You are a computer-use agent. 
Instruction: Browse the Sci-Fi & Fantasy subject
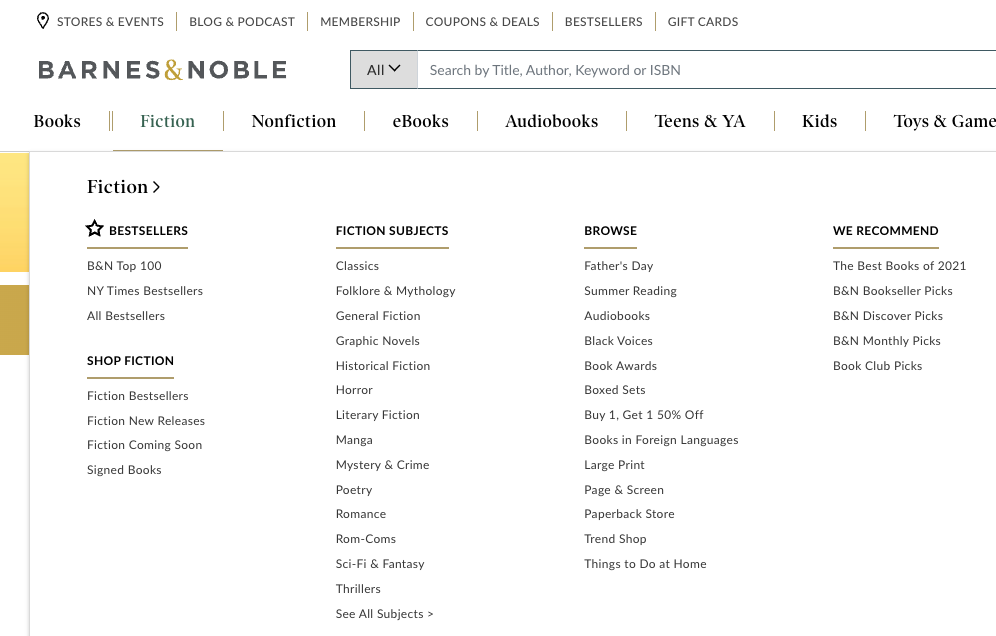(380, 564)
